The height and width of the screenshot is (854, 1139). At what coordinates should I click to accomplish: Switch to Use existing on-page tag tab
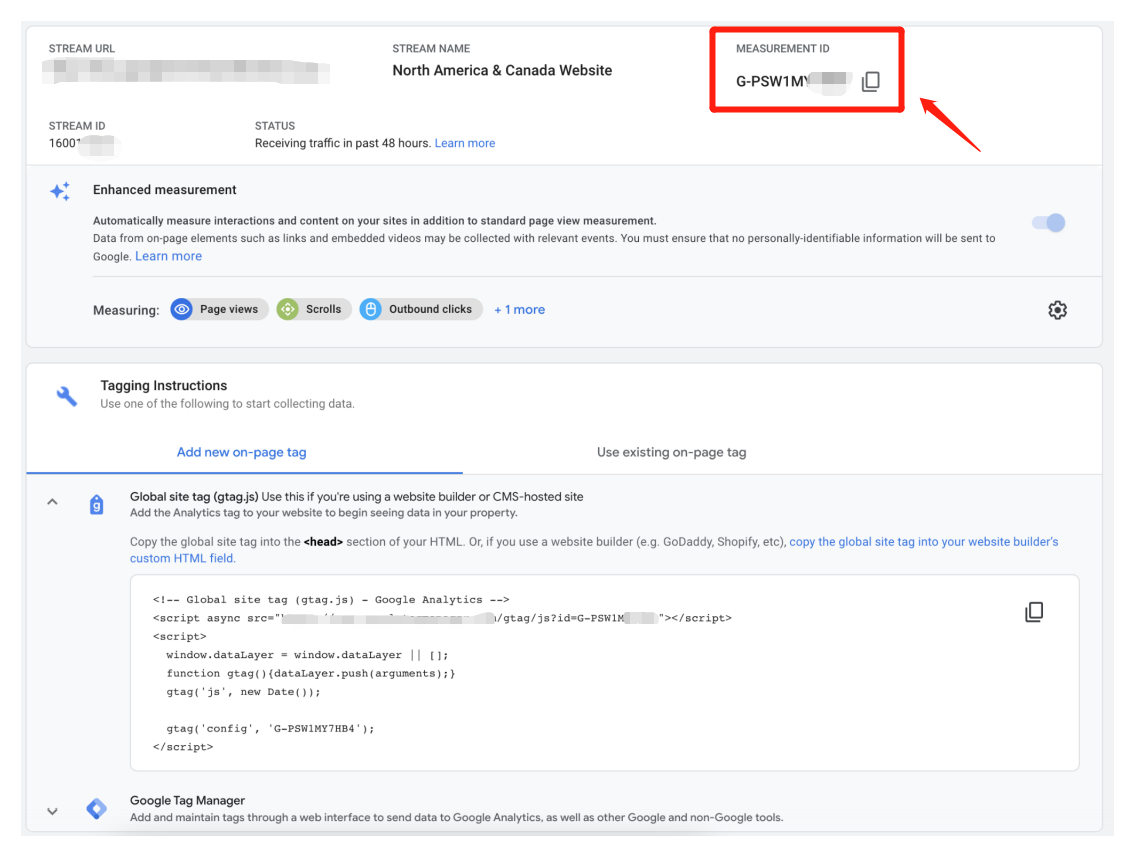pyautogui.click(x=671, y=452)
